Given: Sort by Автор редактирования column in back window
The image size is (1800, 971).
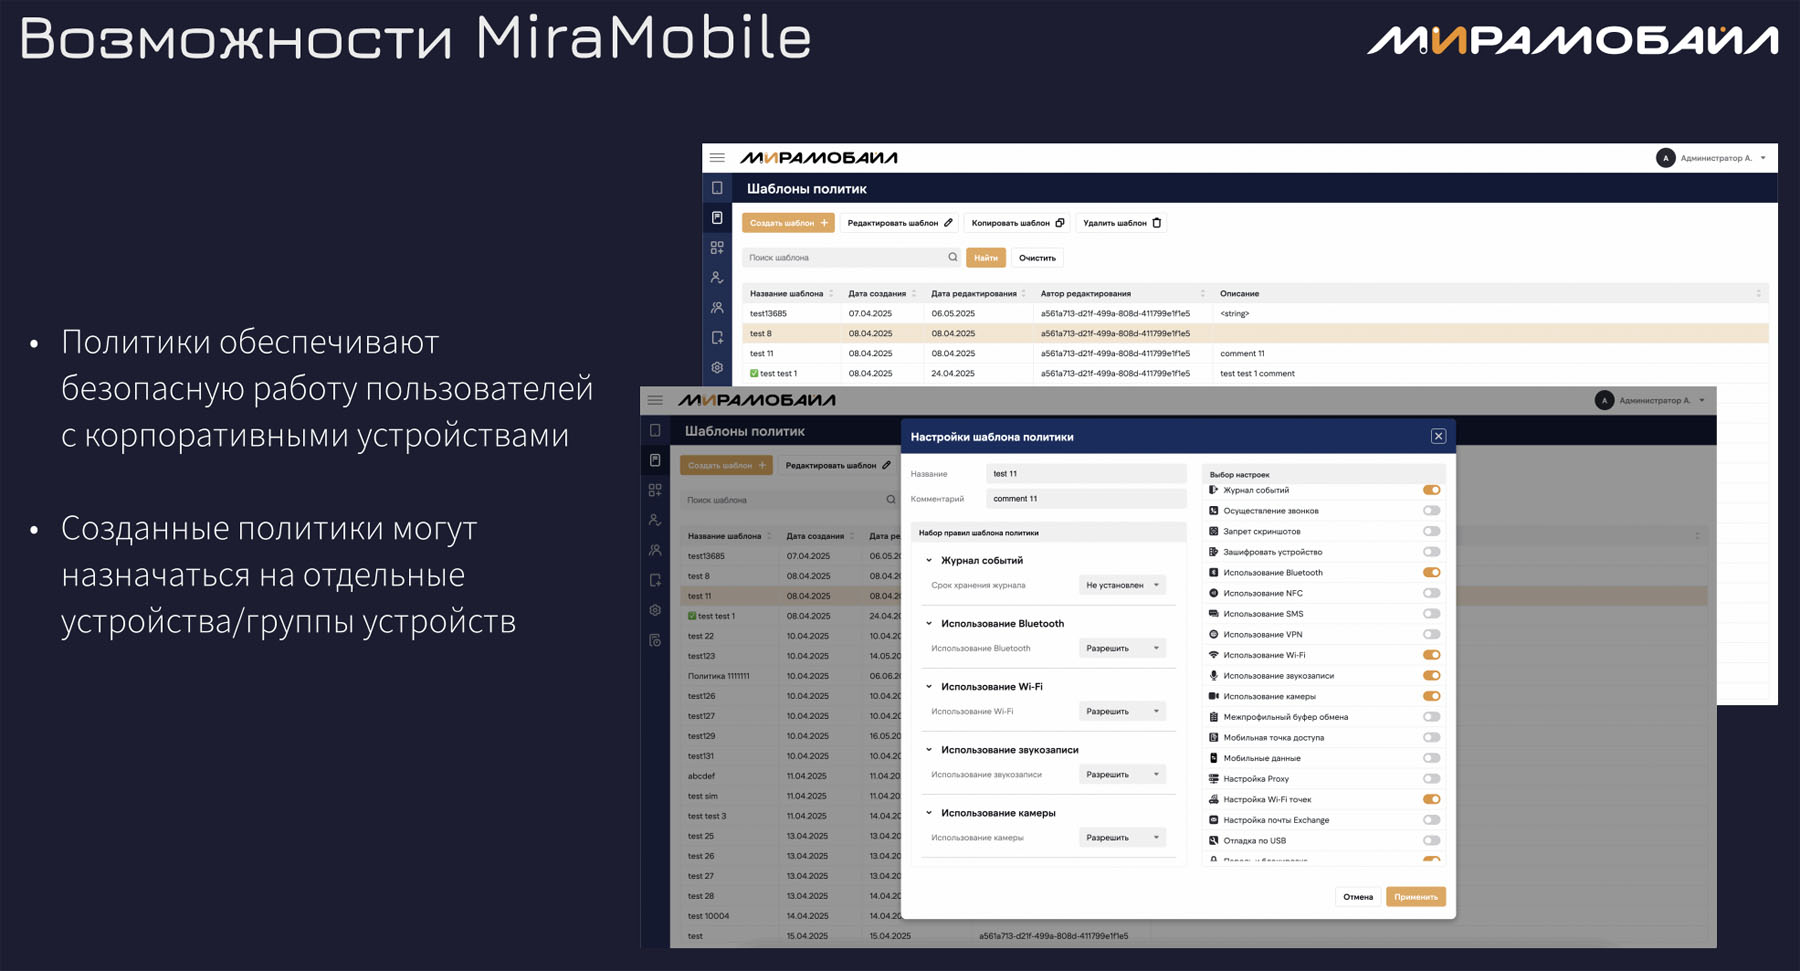Looking at the screenshot, I should point(1203,294).
